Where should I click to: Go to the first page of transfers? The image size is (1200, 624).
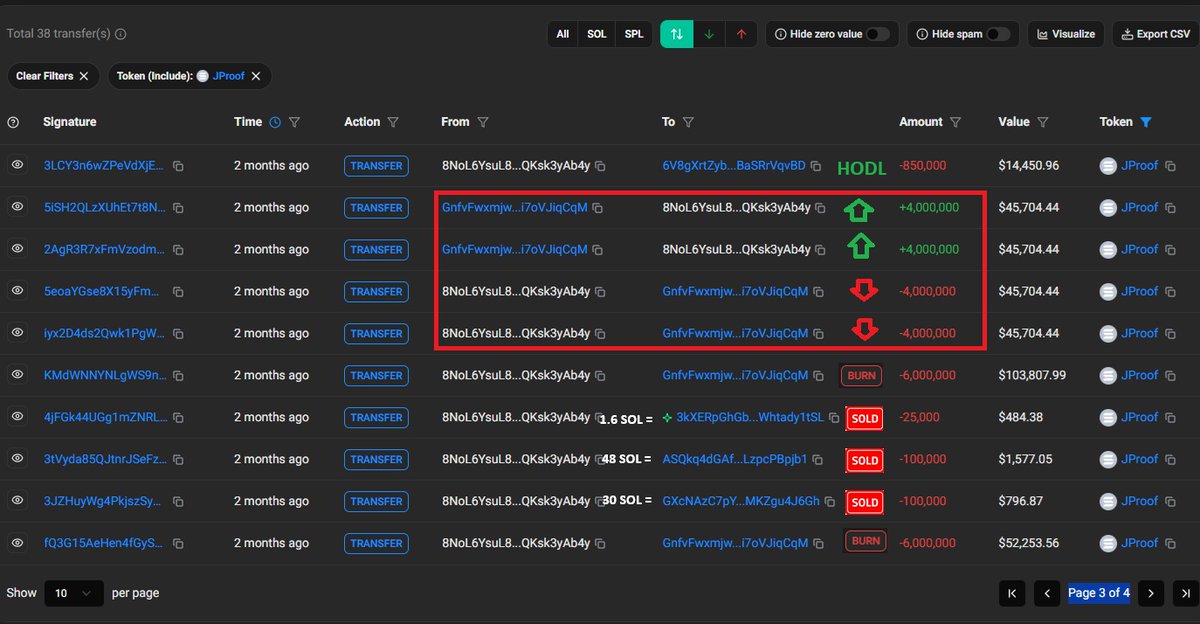click(1013, 593)
